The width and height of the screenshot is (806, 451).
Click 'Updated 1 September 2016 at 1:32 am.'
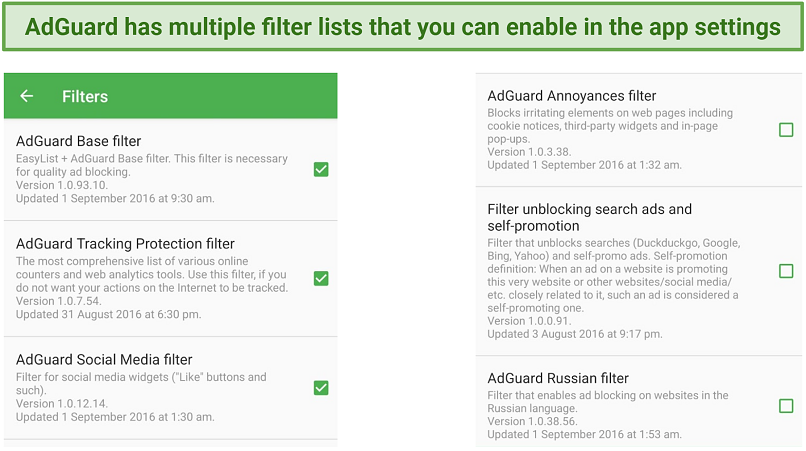pos(584,165)
